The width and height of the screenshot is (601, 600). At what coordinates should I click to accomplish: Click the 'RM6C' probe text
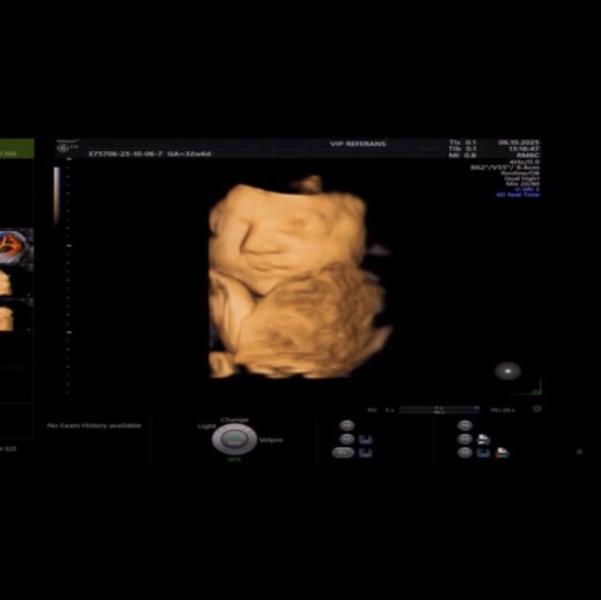click(528, 155)
